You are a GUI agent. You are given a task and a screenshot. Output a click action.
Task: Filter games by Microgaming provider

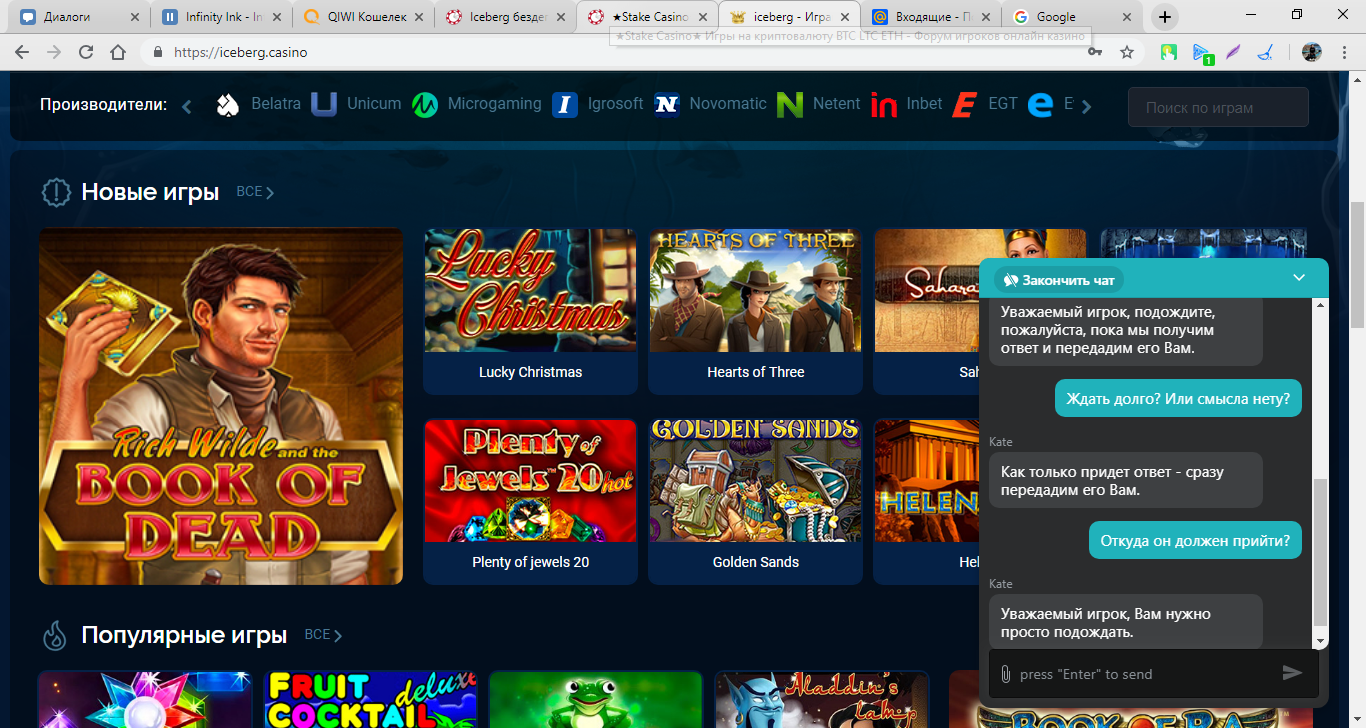click(x=477, y=104)
